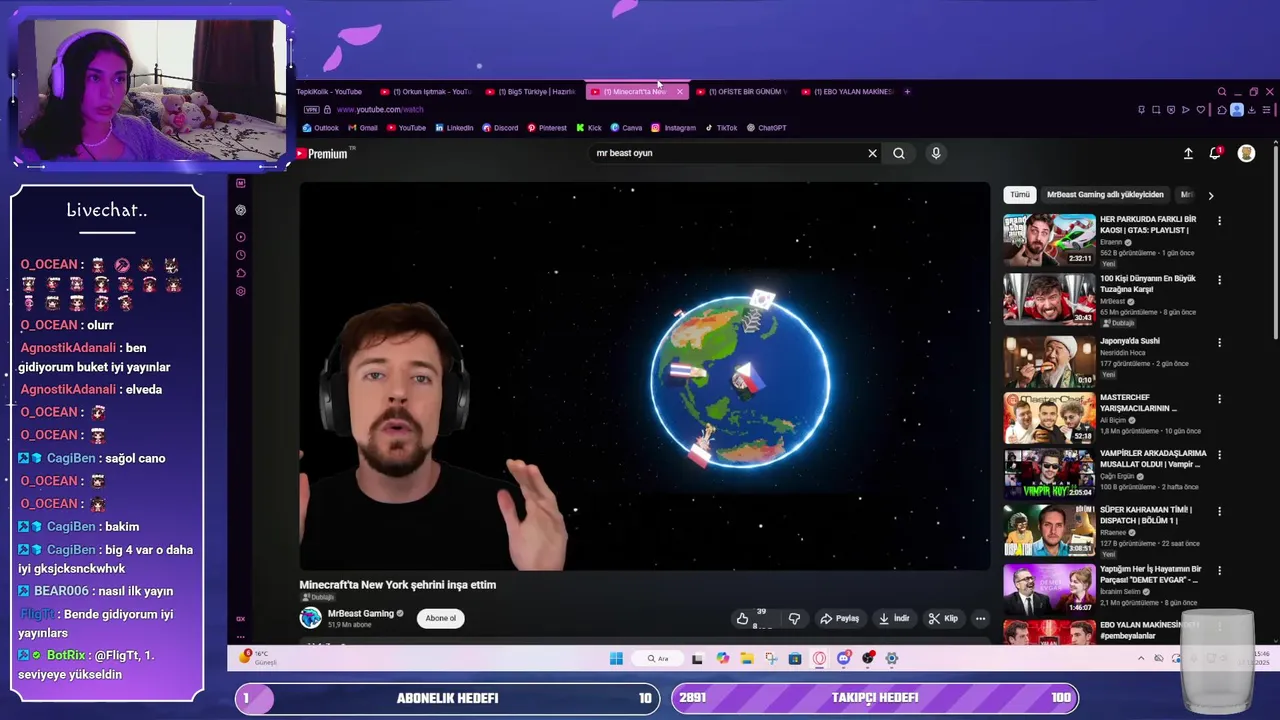The height and width of the screenshot is (720, 1280).
Task: Switch to Orkun Işıtmak YouTube tab
Action: 428,92
